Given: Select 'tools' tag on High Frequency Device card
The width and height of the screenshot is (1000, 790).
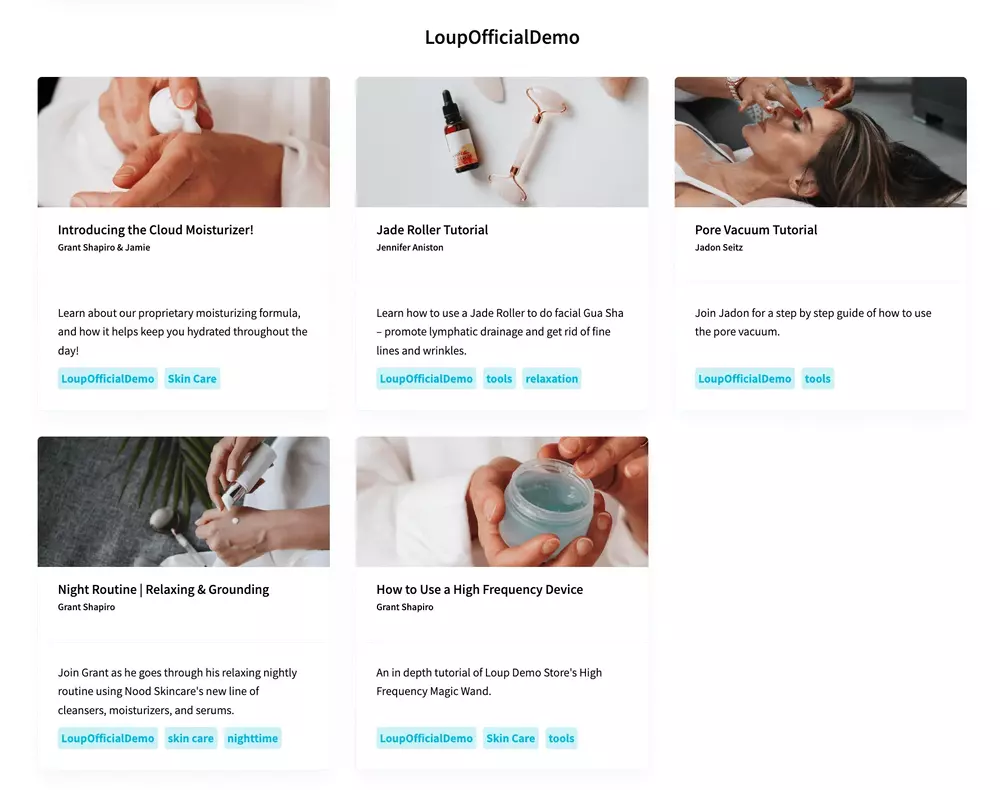Looking at the screenshot, I should click(x=561, y=738).
